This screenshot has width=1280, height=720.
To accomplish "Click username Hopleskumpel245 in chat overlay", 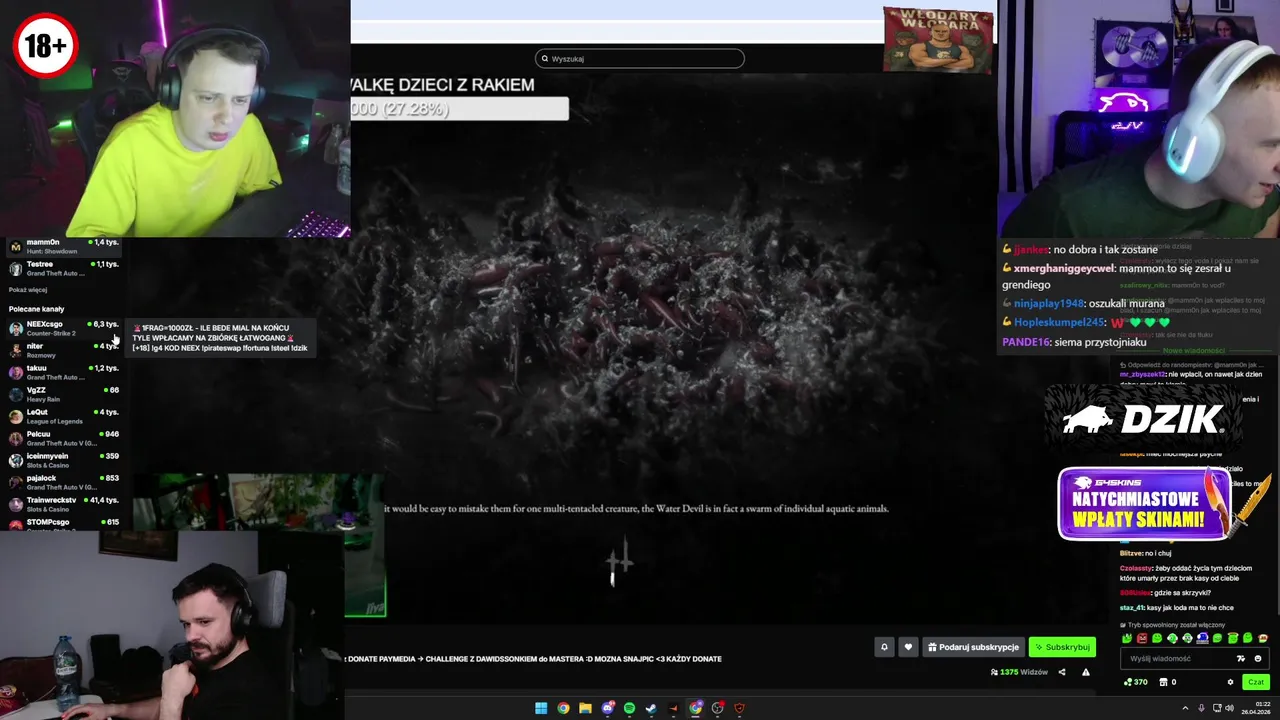I will (1059, 323).
